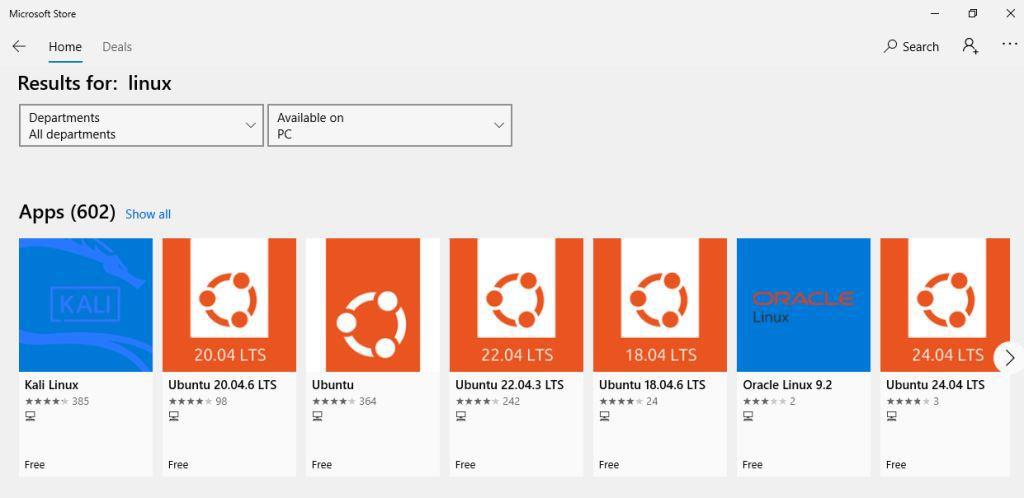Click the star rating of Kali Linux

[x=46, y=401]
